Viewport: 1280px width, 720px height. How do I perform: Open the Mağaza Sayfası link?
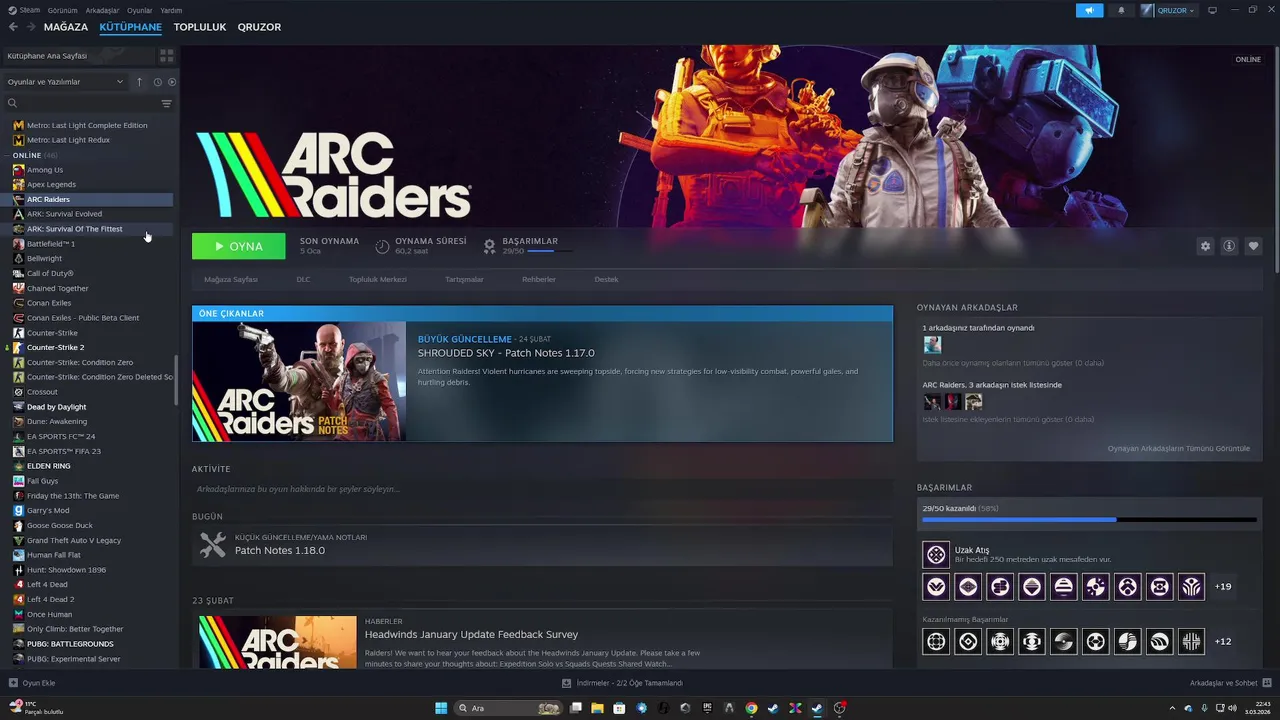[231, 279]
